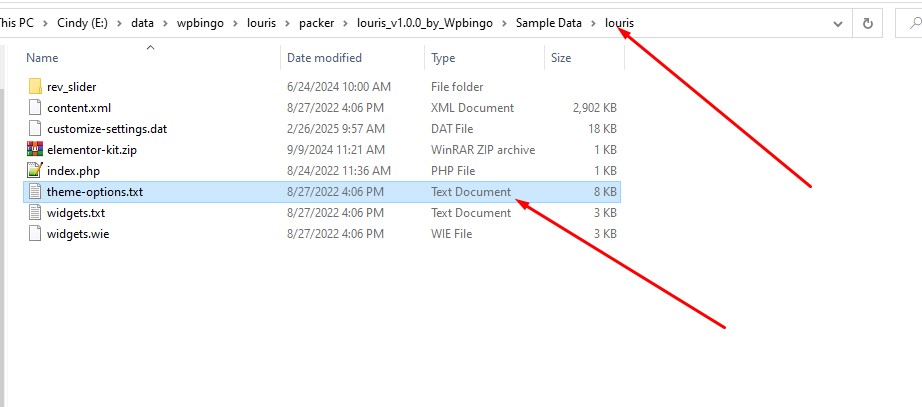Open the address bar history dropdown
This screenshot has width=922, height=407.
tap(838, 23)
